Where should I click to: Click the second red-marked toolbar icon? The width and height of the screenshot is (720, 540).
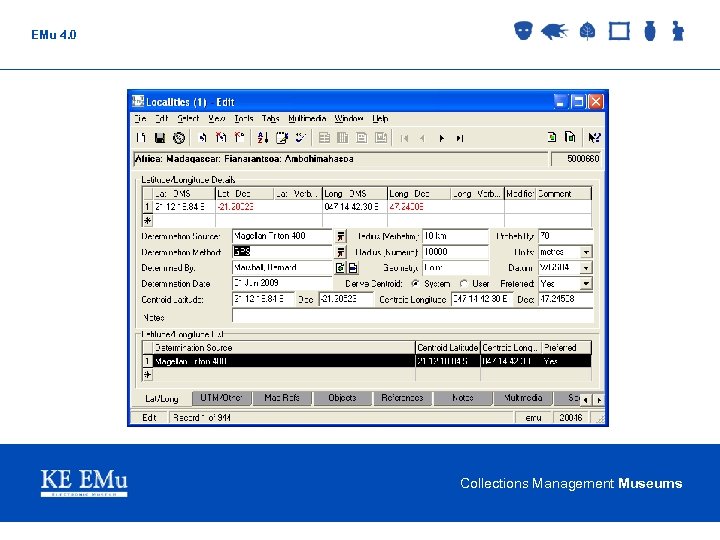[240, 137]
